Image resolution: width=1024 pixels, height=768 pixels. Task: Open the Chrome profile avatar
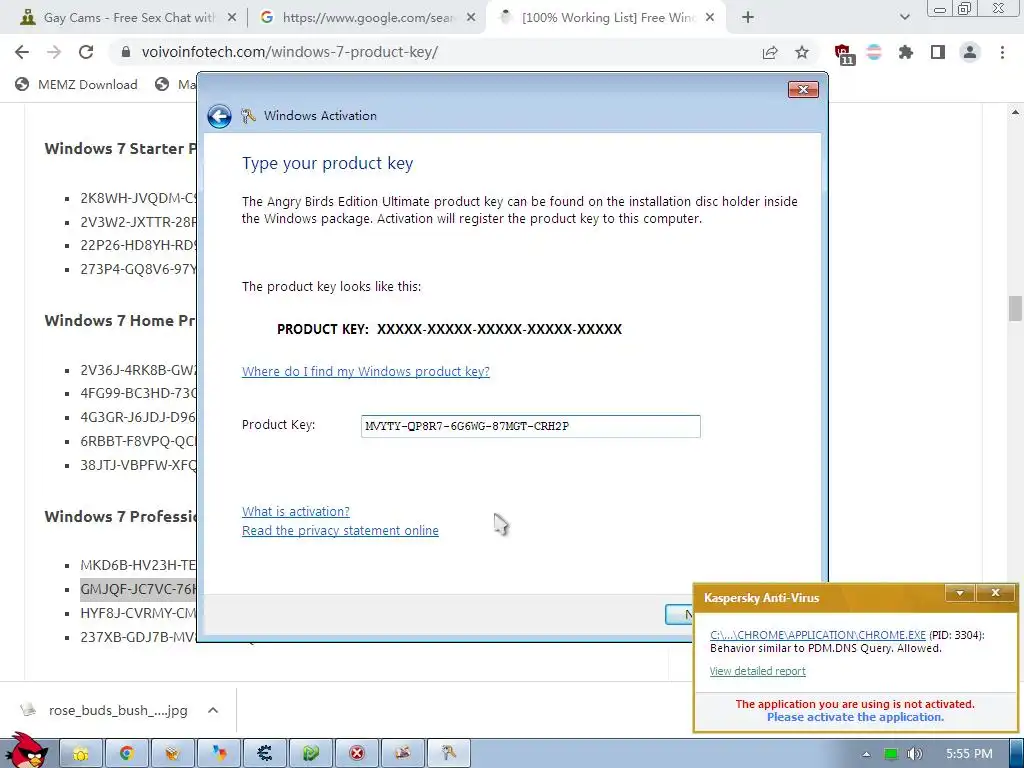click(x=970, y=52)
